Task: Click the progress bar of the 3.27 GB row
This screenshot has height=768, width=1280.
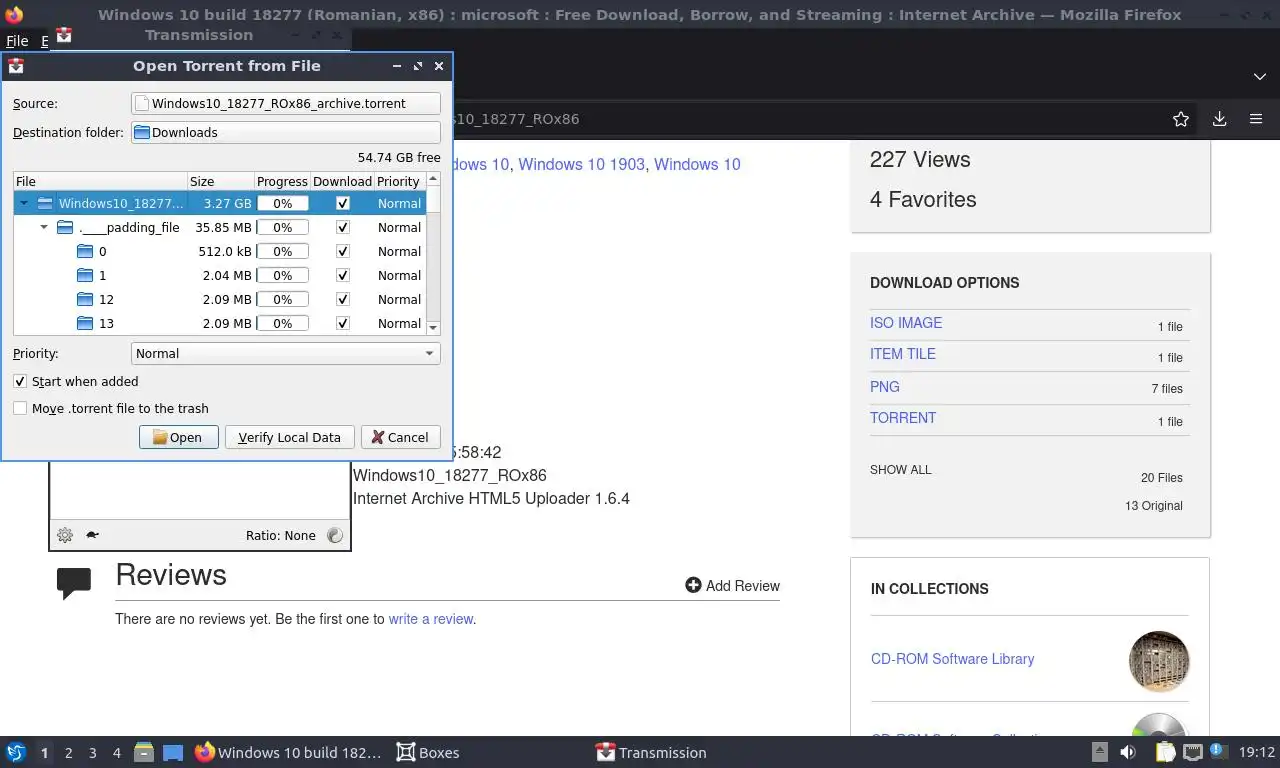Action: point(283,203)
